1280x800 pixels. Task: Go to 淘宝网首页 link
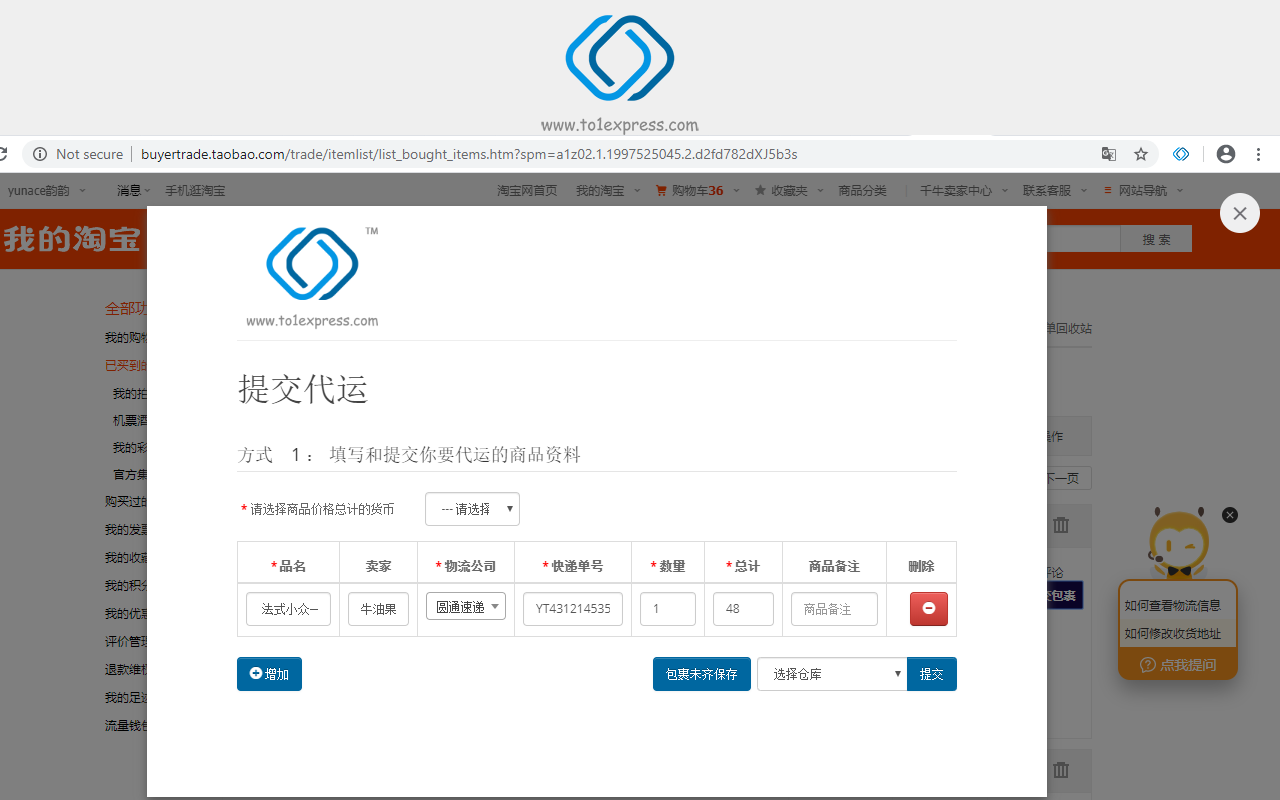pos(527,190)
